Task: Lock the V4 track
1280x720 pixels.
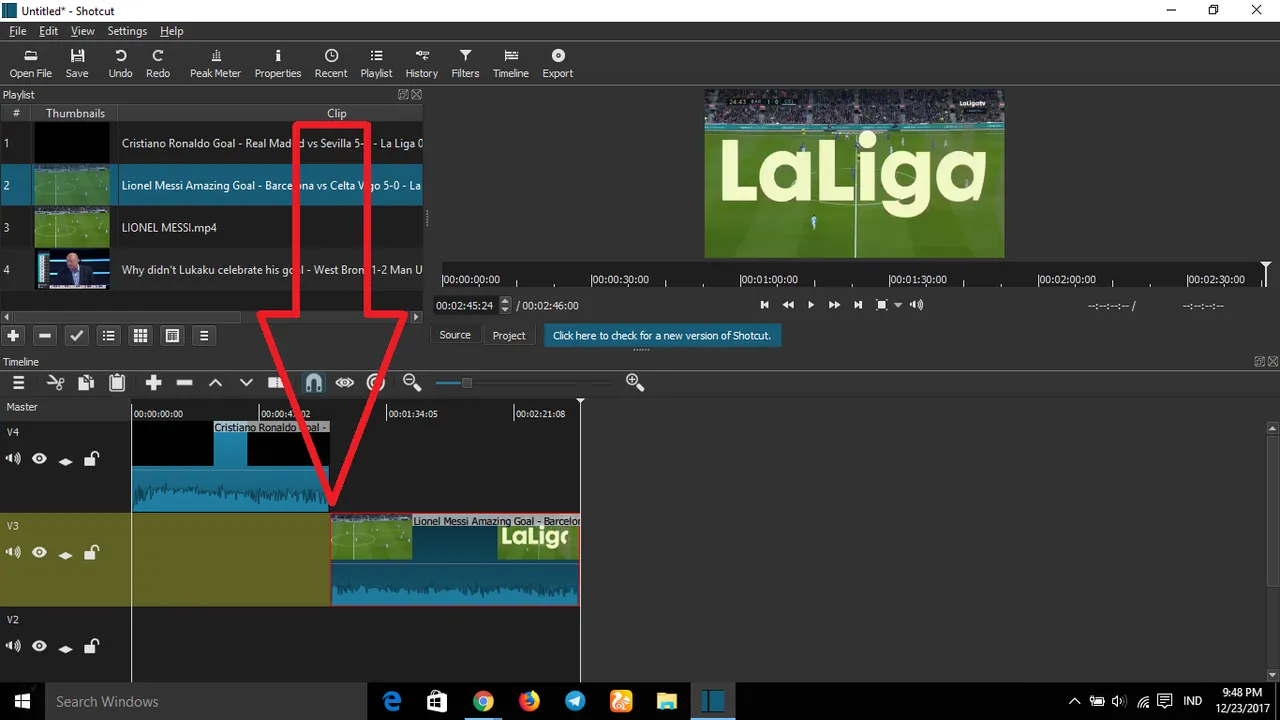Action: (91, 459)
